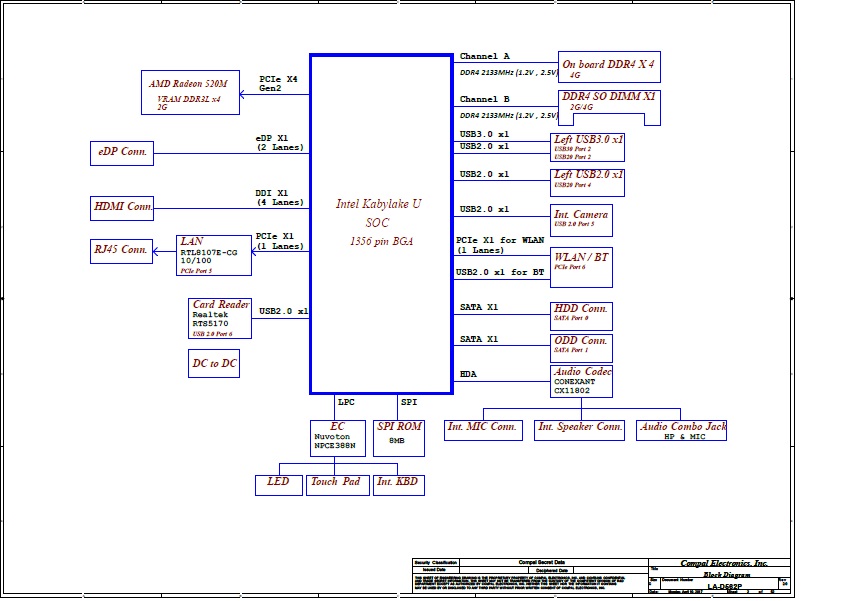Click the ODD Conn. block
This screenshot has width=851, height=601.
[581, 348]
